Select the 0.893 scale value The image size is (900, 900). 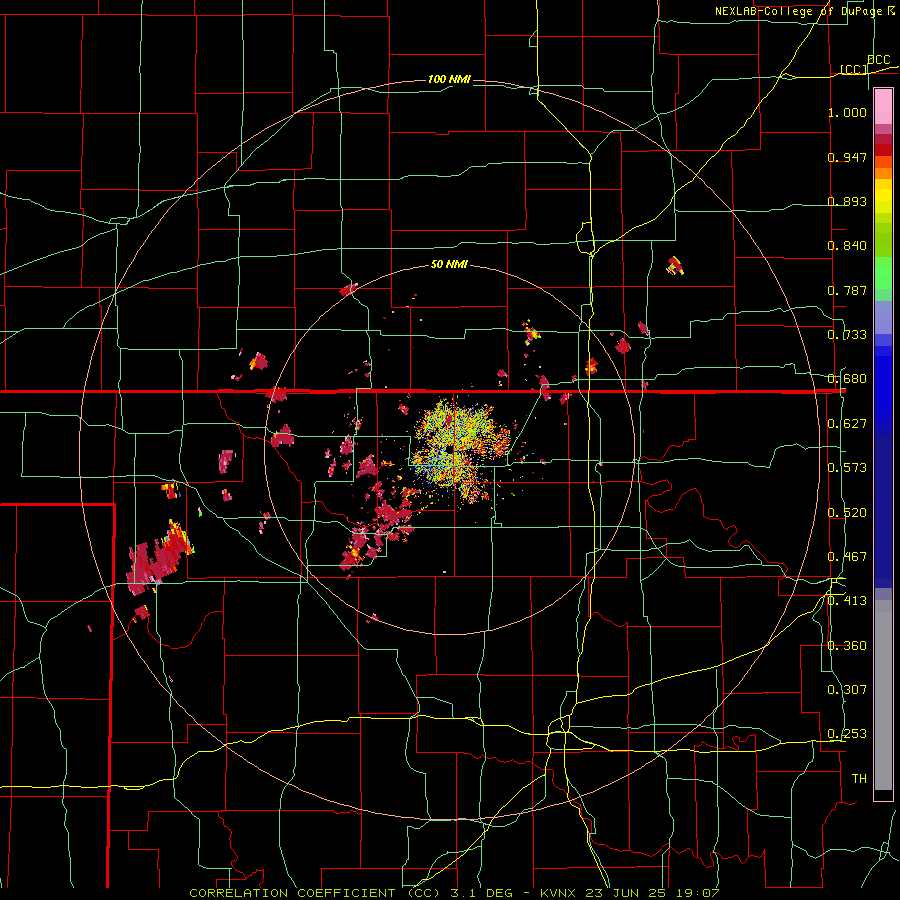point(847,201)
